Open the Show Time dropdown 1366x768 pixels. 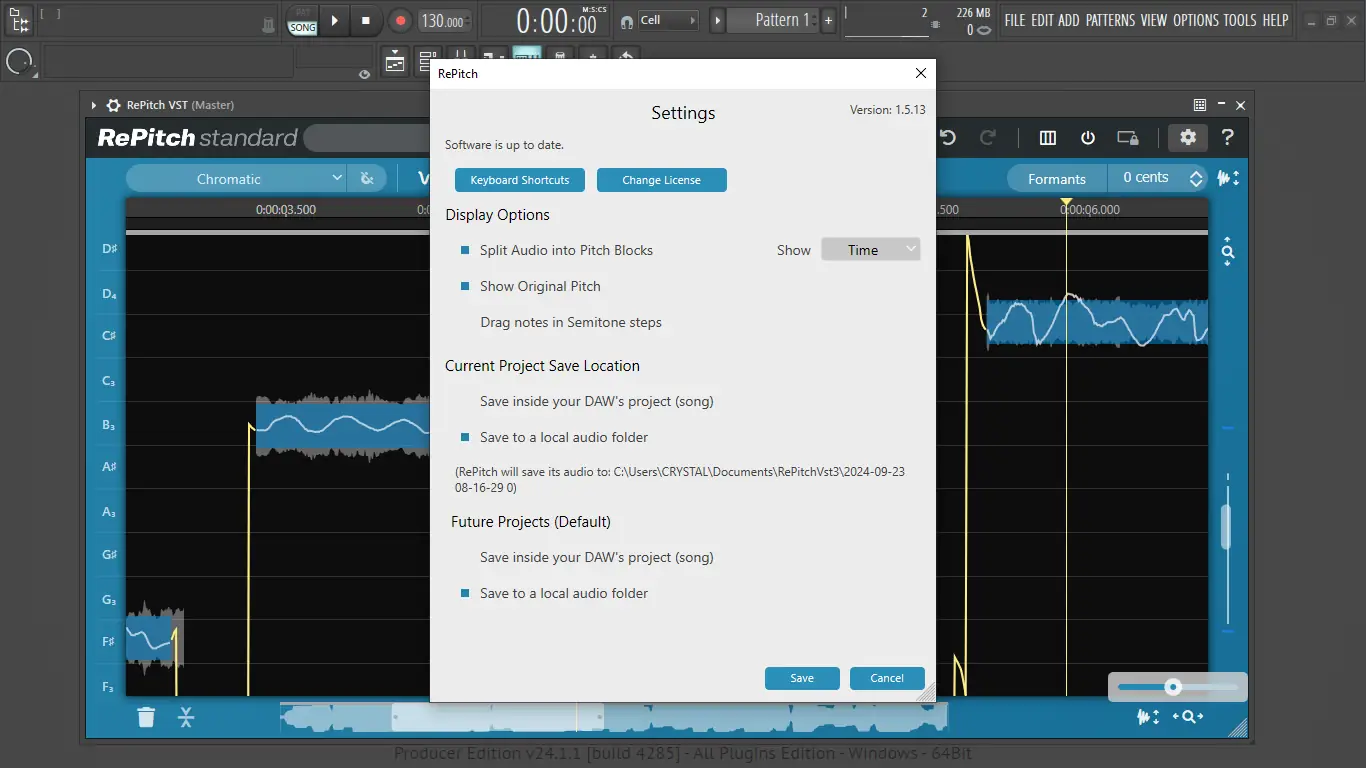pyautogui.click(x=870, y=250)
